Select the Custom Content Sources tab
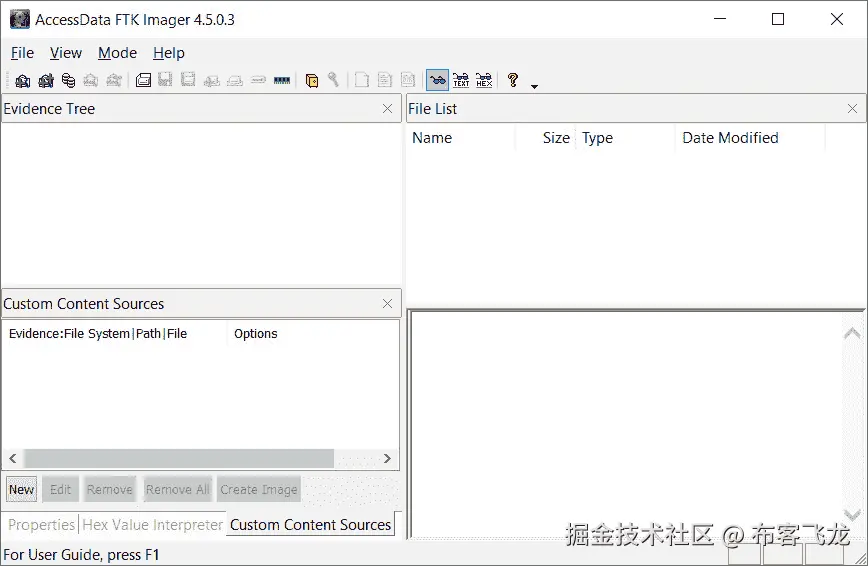868x566 pixels. coord(311,524)
